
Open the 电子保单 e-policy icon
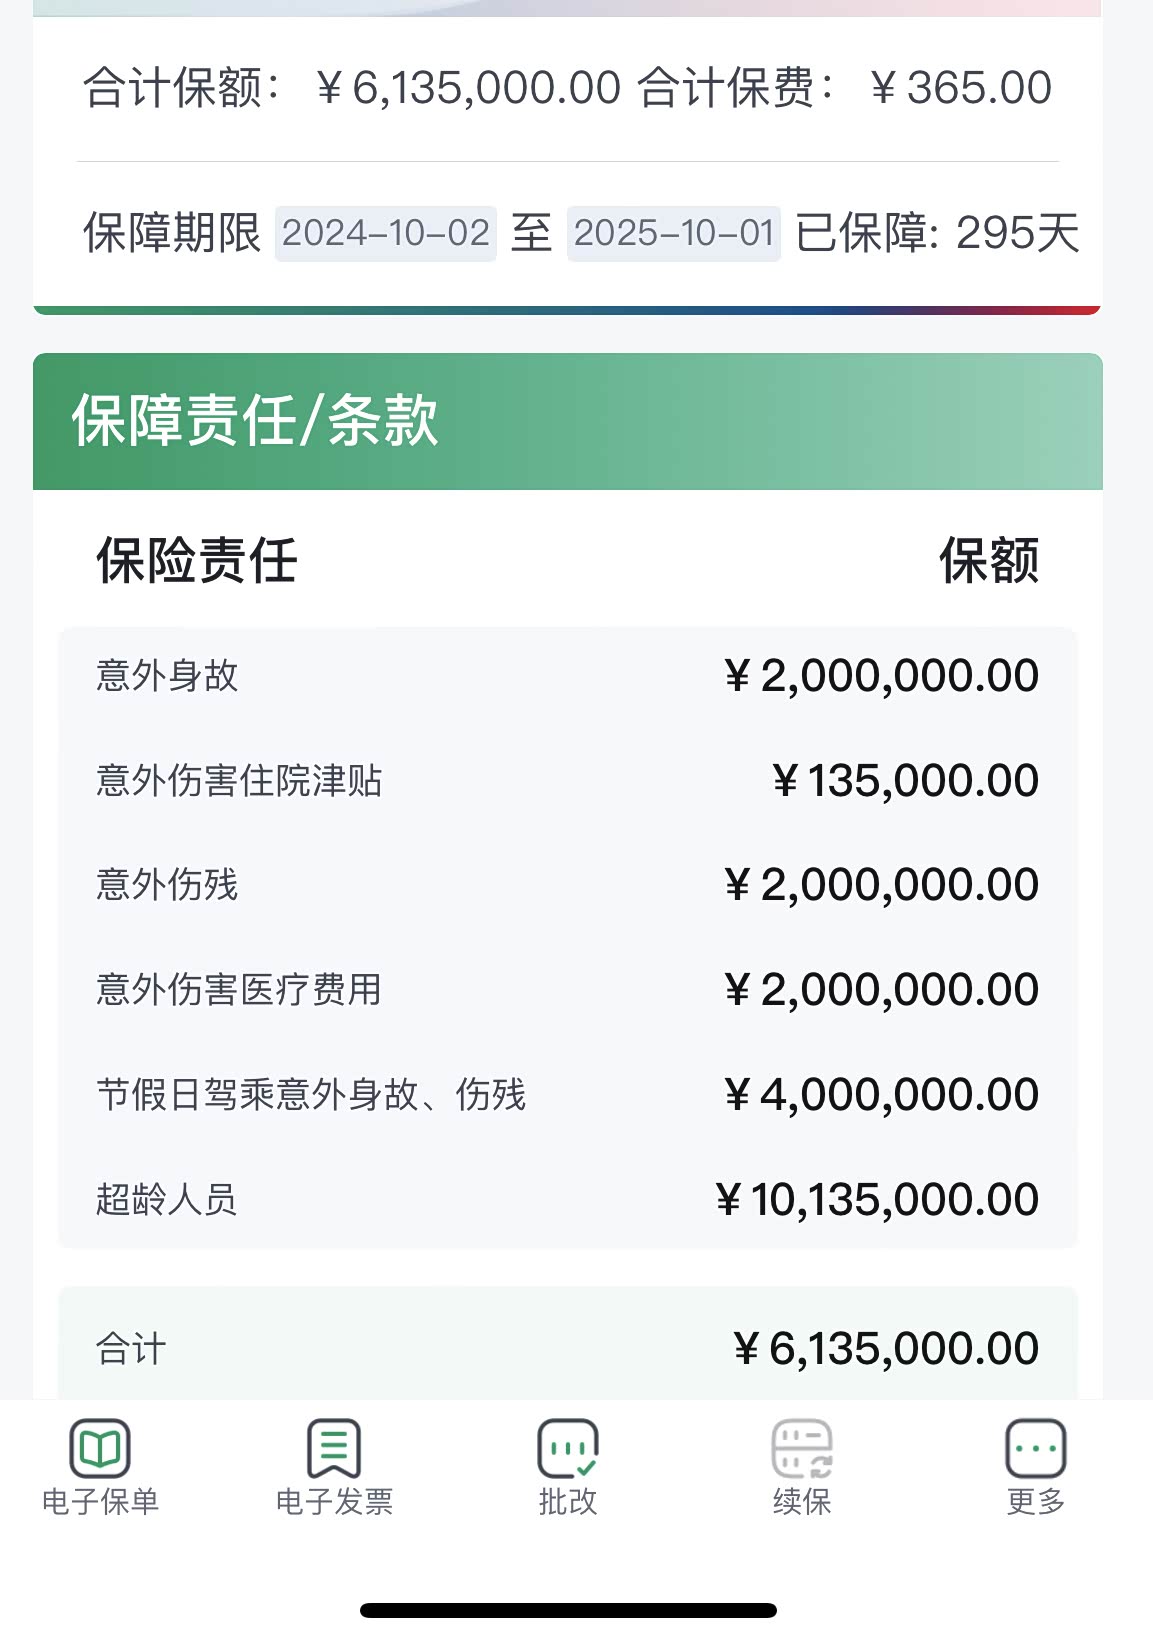click(100, 1448)
